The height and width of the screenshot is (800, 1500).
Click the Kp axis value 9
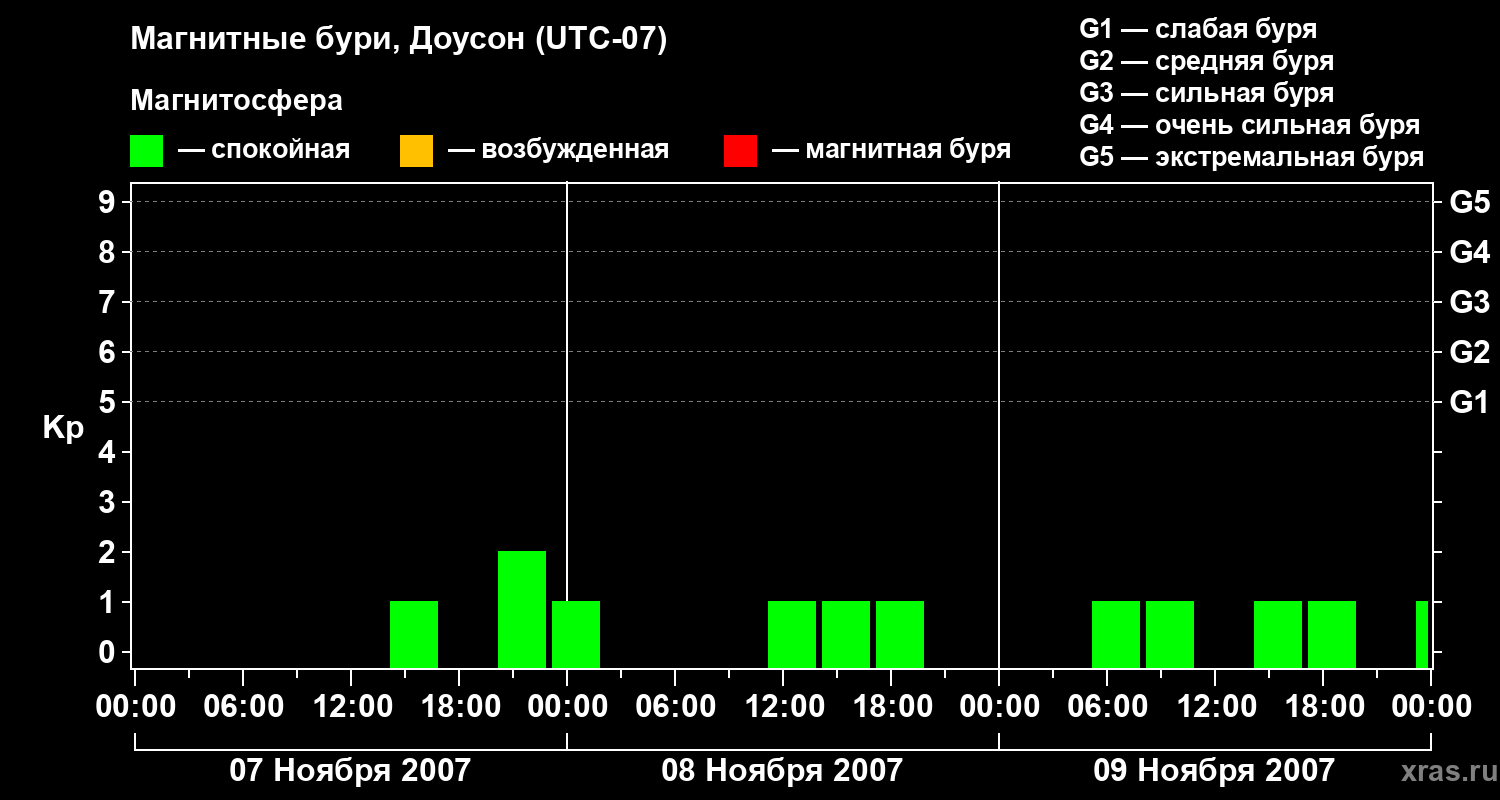109,202
